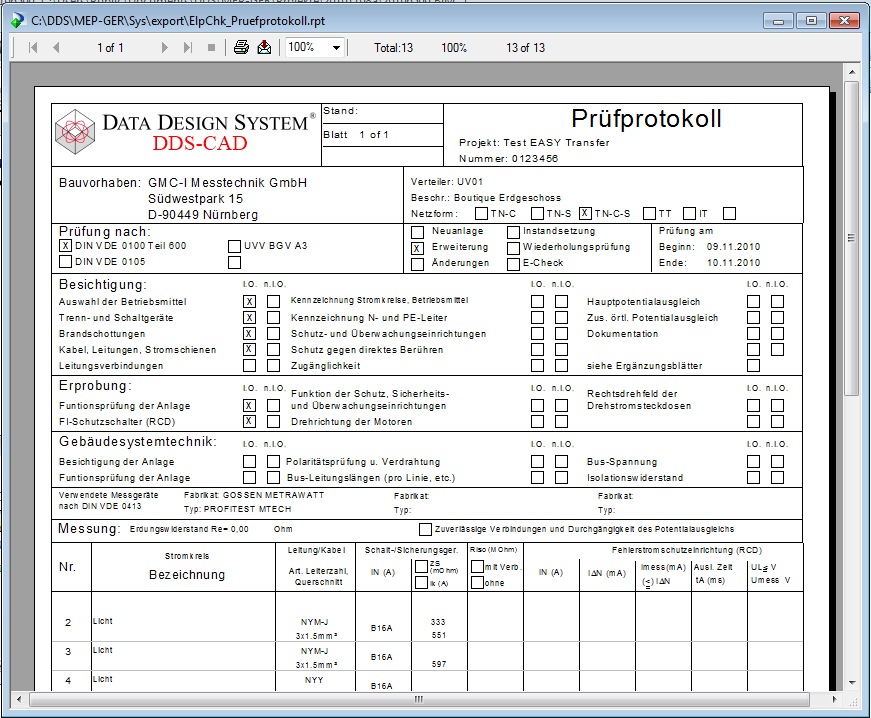
Task: Click the value '597' in row 3
Action: 439,664
